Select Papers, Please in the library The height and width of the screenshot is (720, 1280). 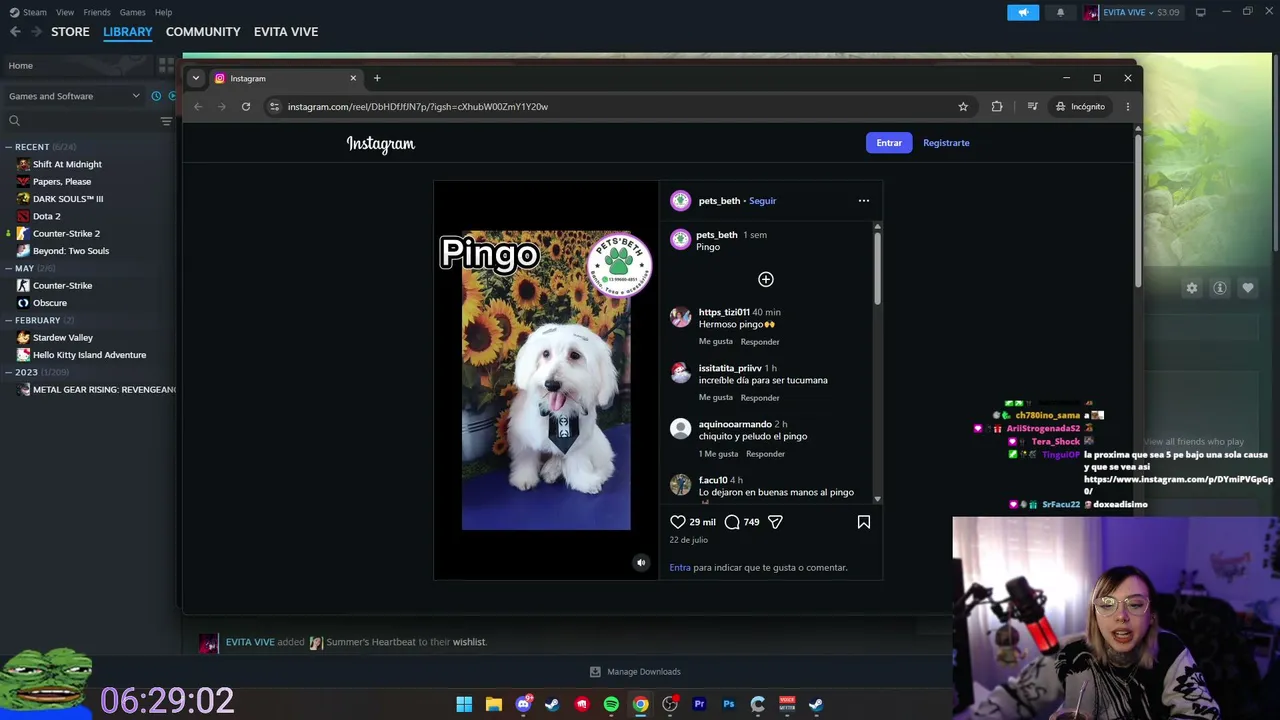click(x=62, y=182)
